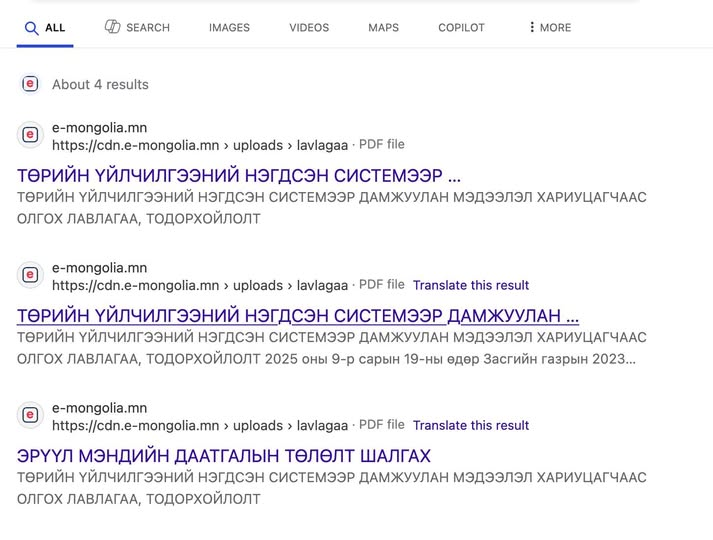The width and height of the screenshot is (713, 540).
Task: Switch to the SEARCH tab
Action: tap(137, 28)
